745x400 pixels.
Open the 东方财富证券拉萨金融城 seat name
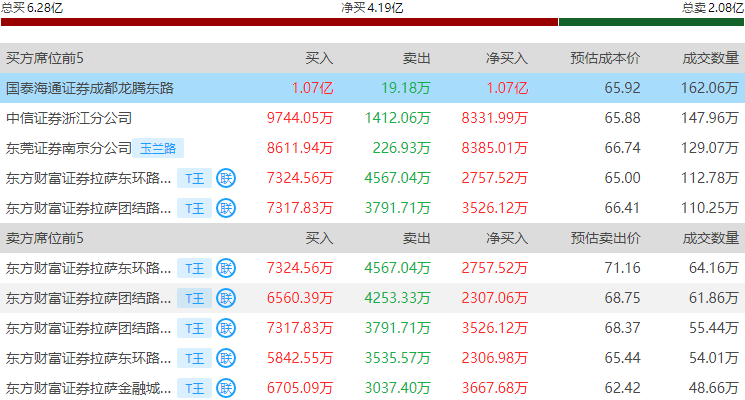88,389
